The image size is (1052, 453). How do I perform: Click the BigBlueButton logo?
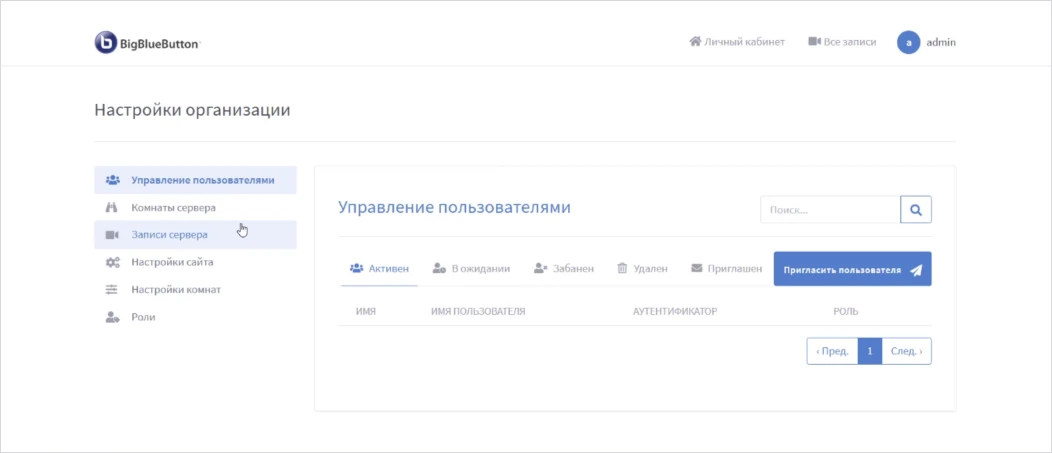pyautogui.click(x=148, y=42)
